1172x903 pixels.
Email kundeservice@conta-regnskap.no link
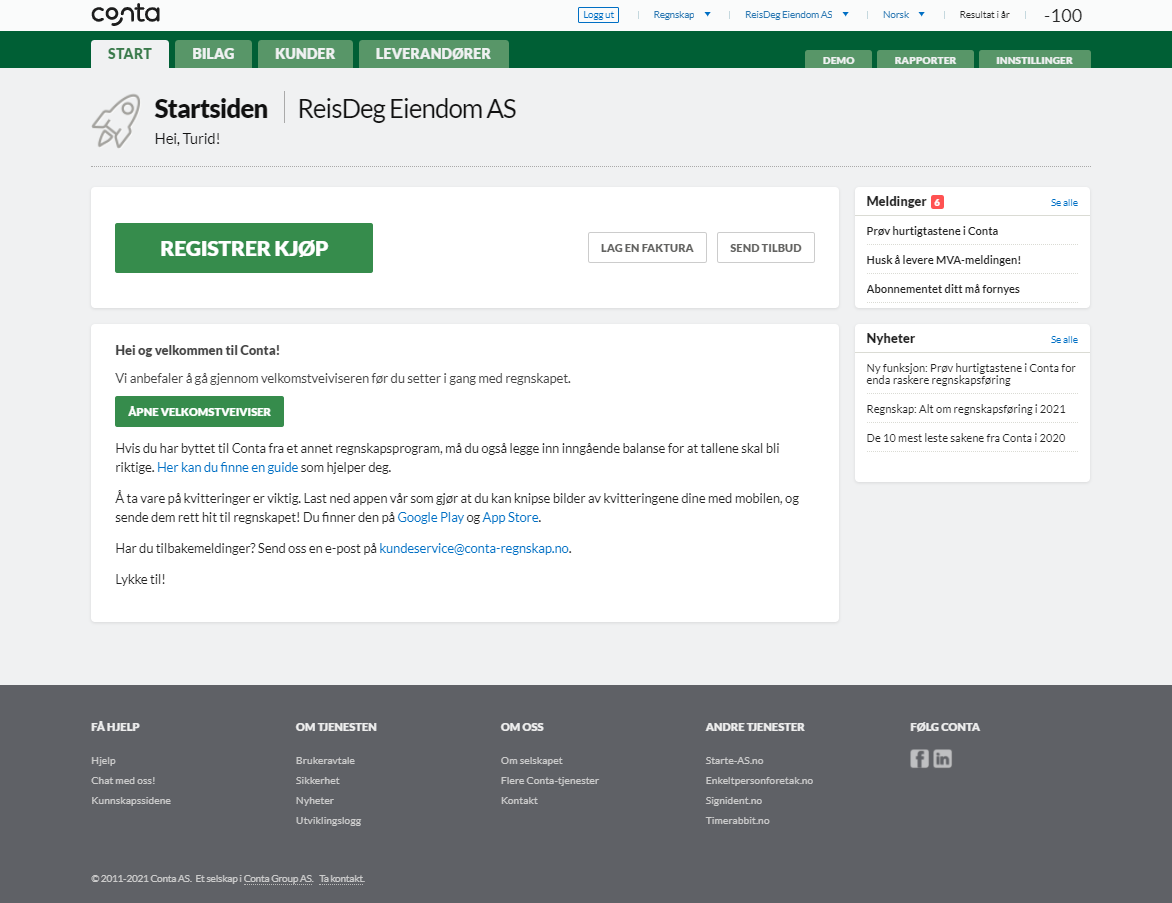tap(474, 548)
